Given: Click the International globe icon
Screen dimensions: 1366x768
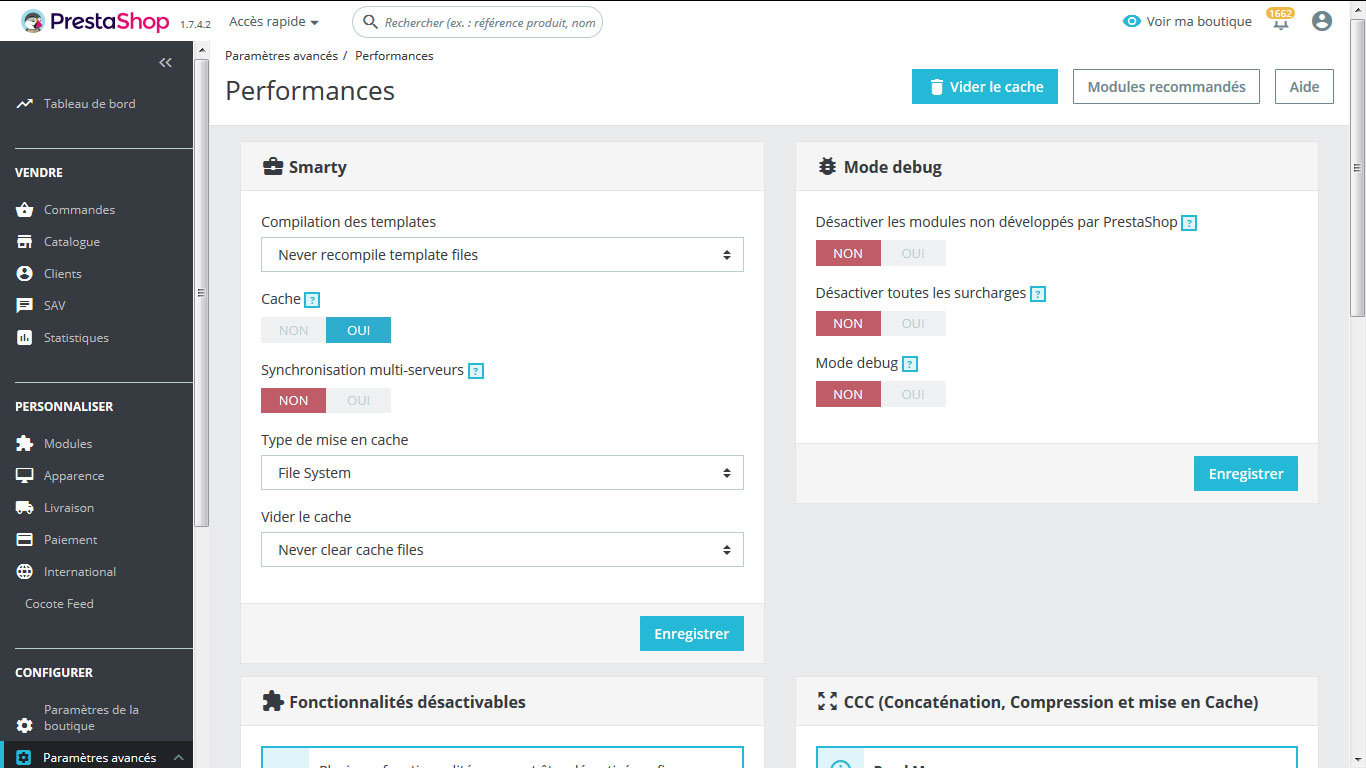Looking at the screenshot, I should 25,572.
